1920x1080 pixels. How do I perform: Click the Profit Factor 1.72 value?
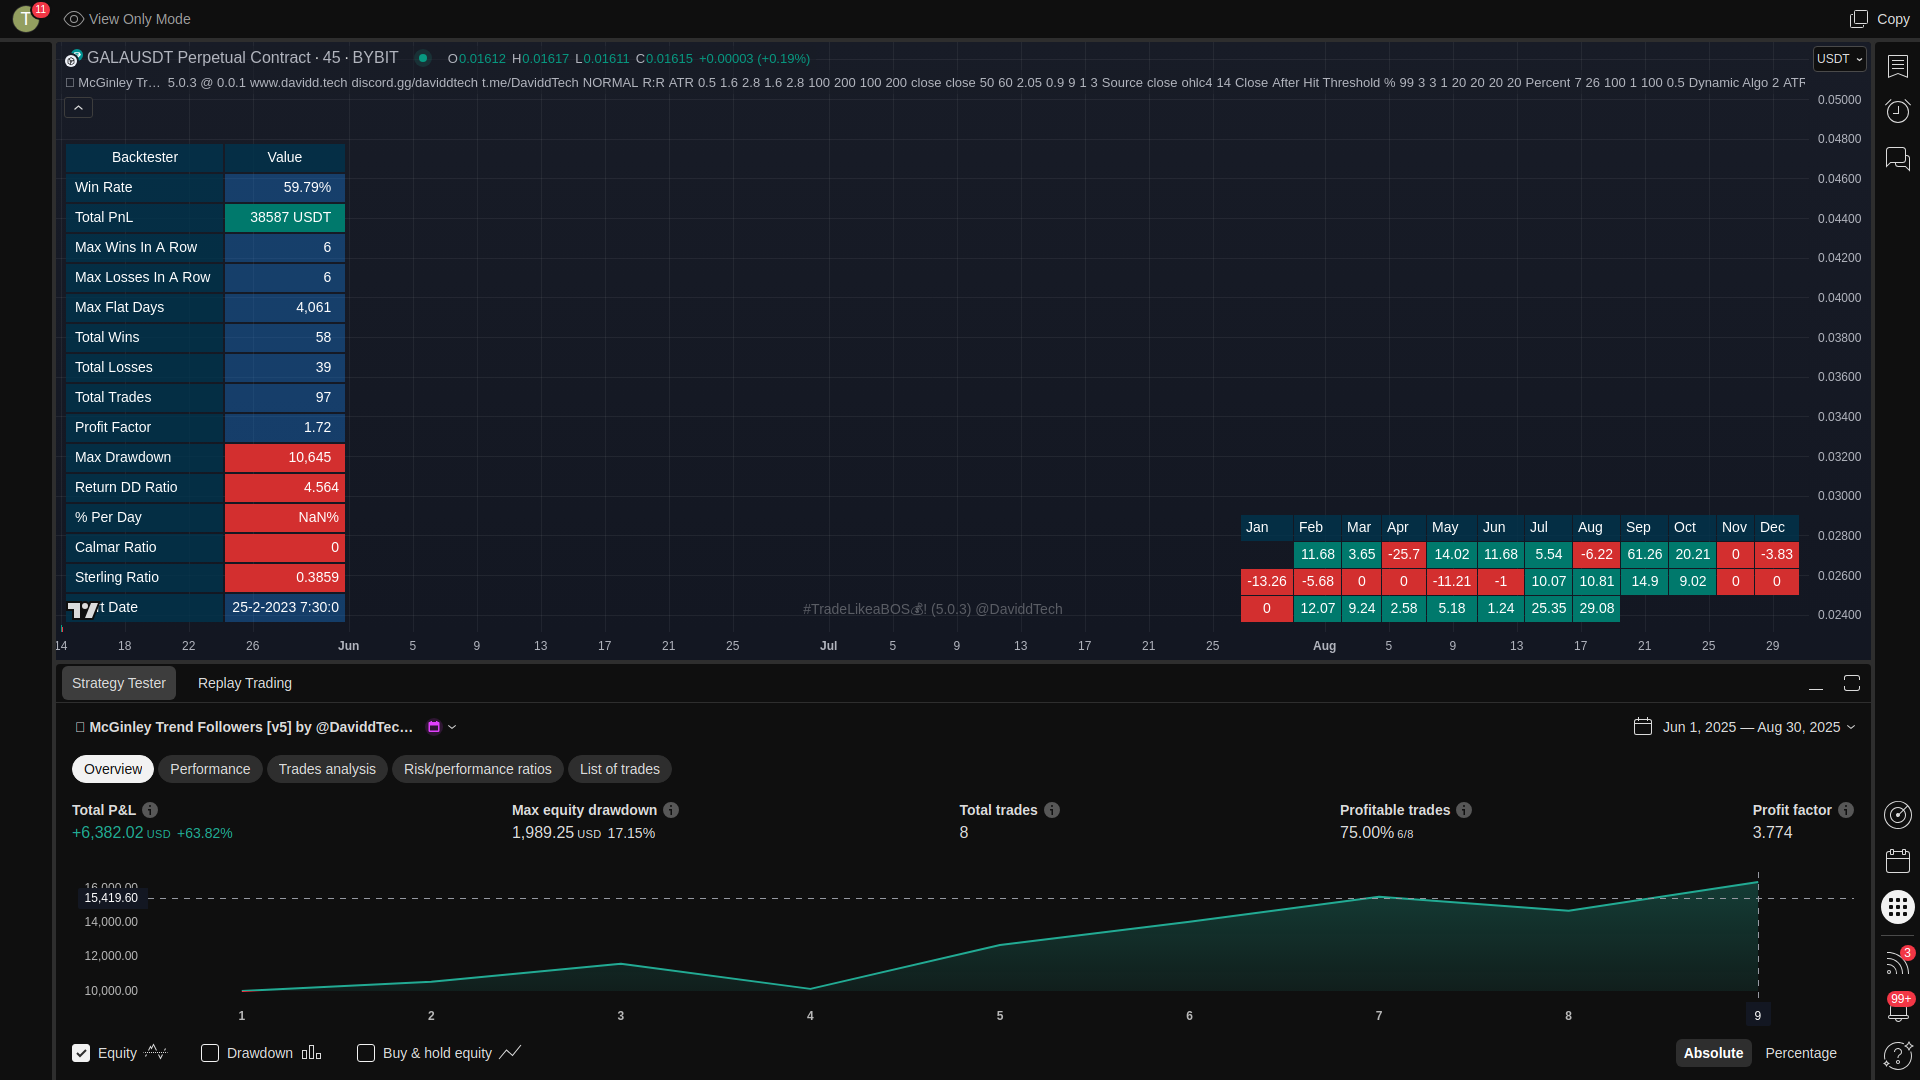tap(285, 427)
